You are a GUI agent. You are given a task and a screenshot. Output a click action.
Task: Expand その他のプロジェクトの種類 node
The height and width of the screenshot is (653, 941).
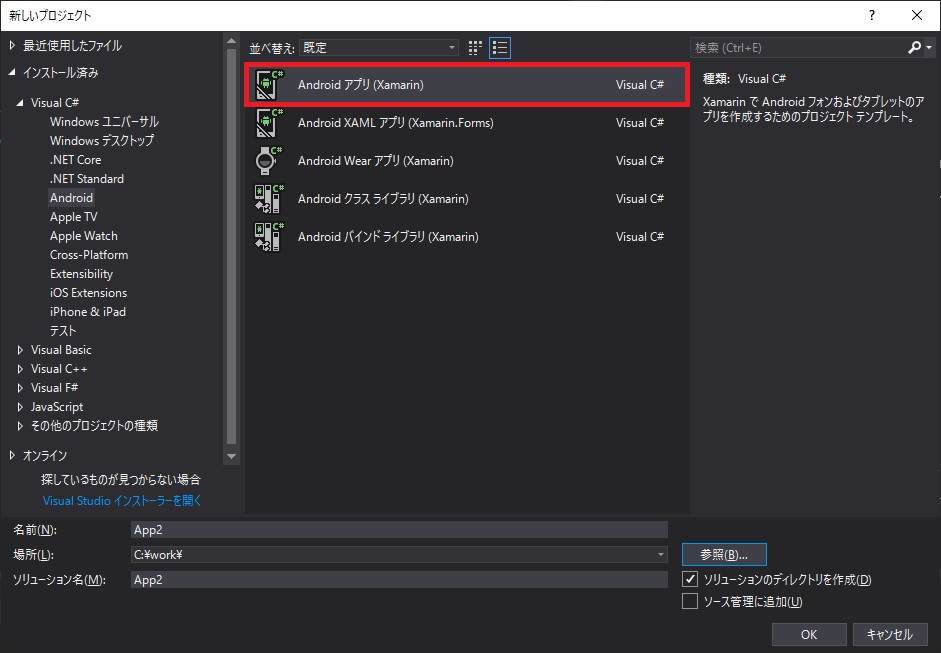20,426
